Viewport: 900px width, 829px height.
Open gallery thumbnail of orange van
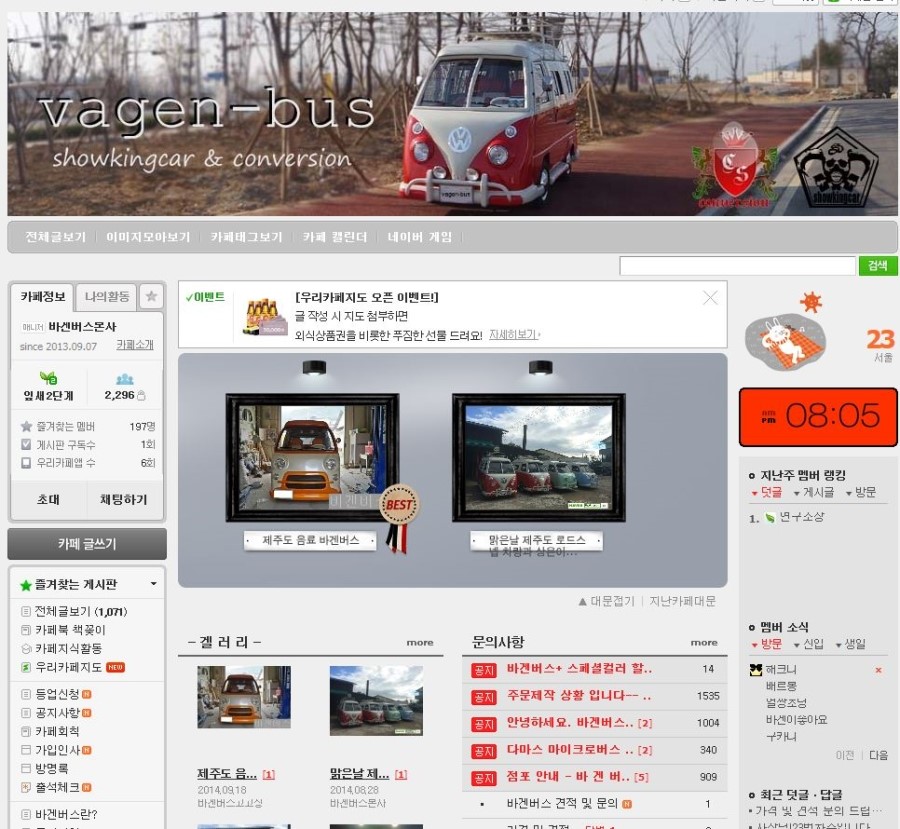[x=244, y=697]
